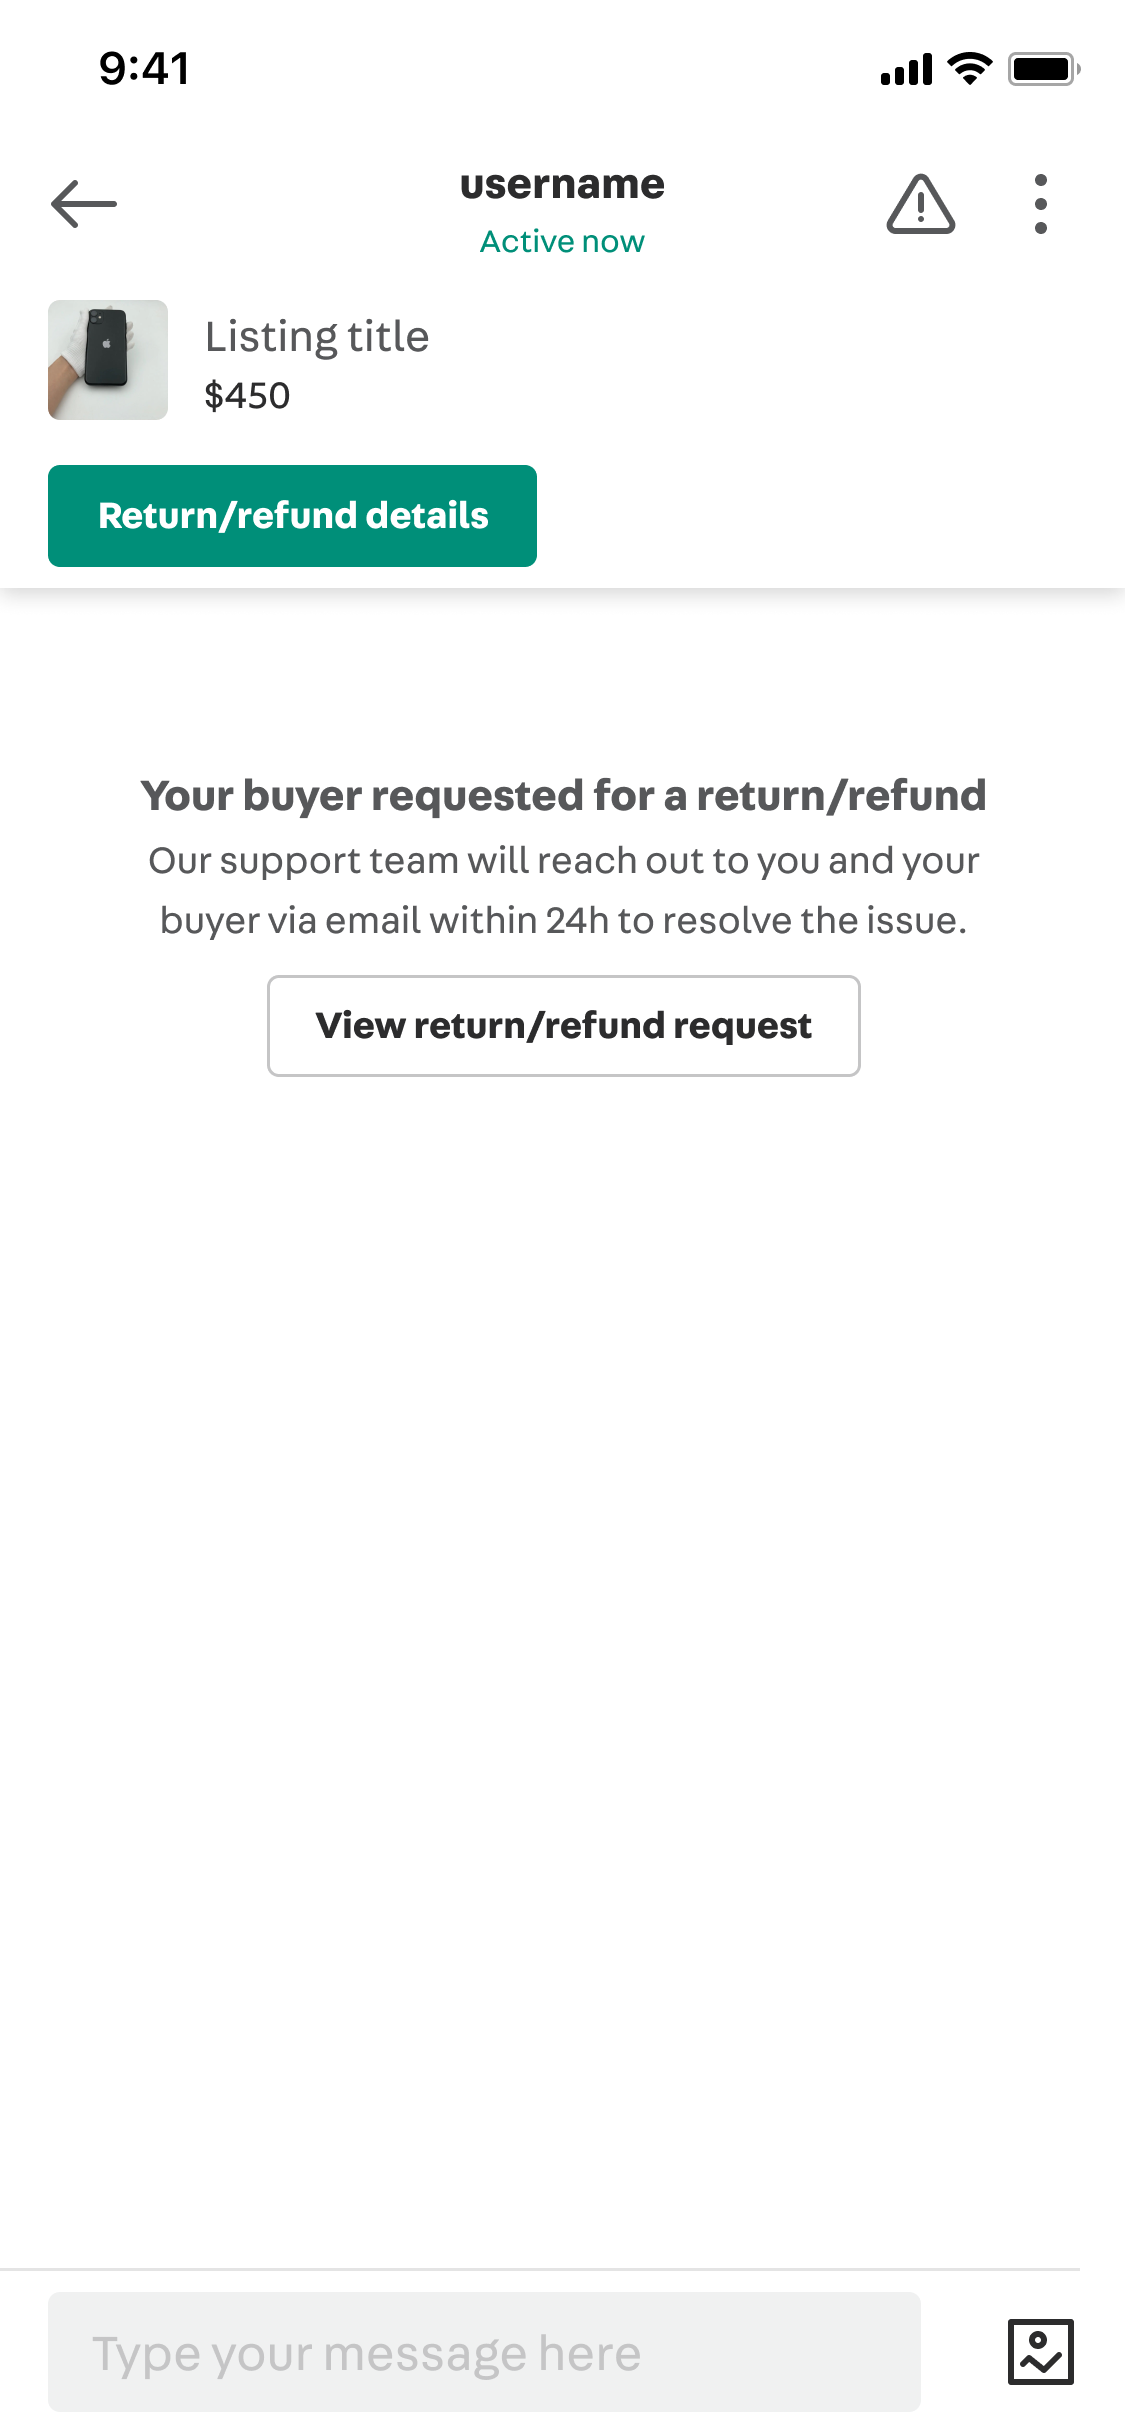The height and width of the screenshot is (2436, 1125).
Task: Tap the $450 listing price
Action: [247, 396]
